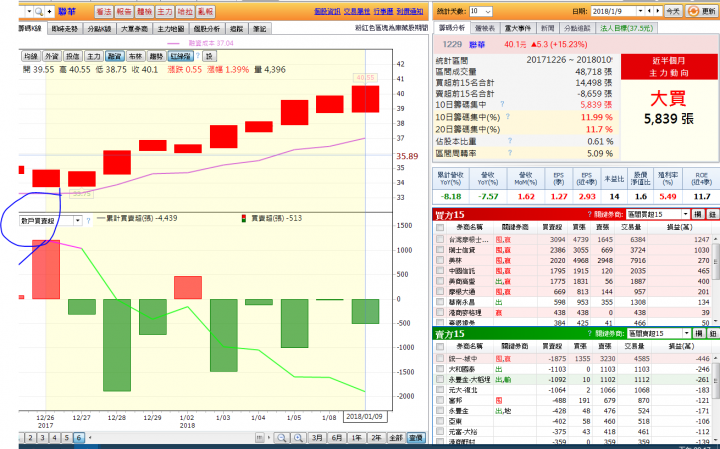Image resolution: width=720 pixels, height=449 pixels.
Task: Toggle the 融資 chart overlay
Action: (x=114, y=56)
